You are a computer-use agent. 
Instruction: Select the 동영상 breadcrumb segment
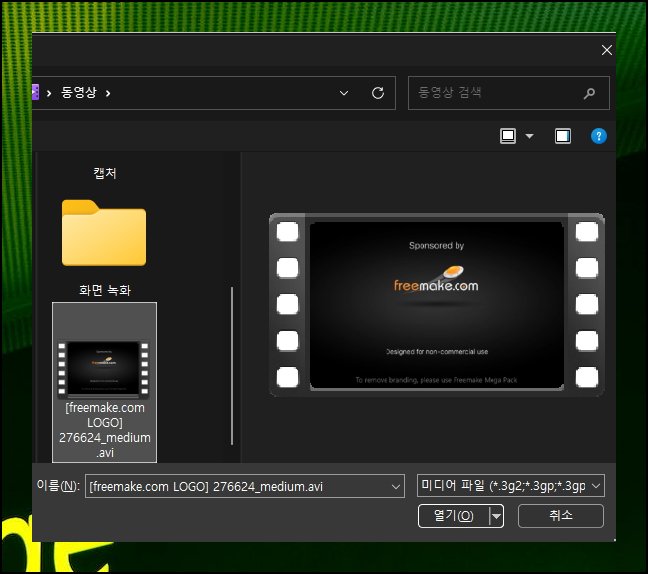79,92
